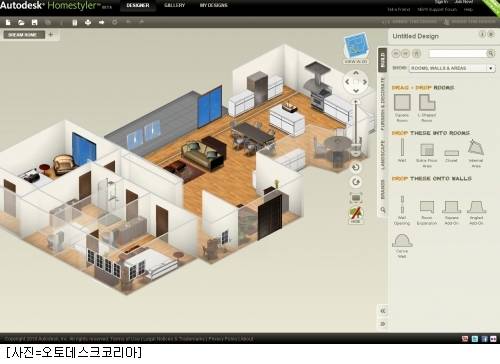Open the Facebook icon in footer

click(484, 339)
